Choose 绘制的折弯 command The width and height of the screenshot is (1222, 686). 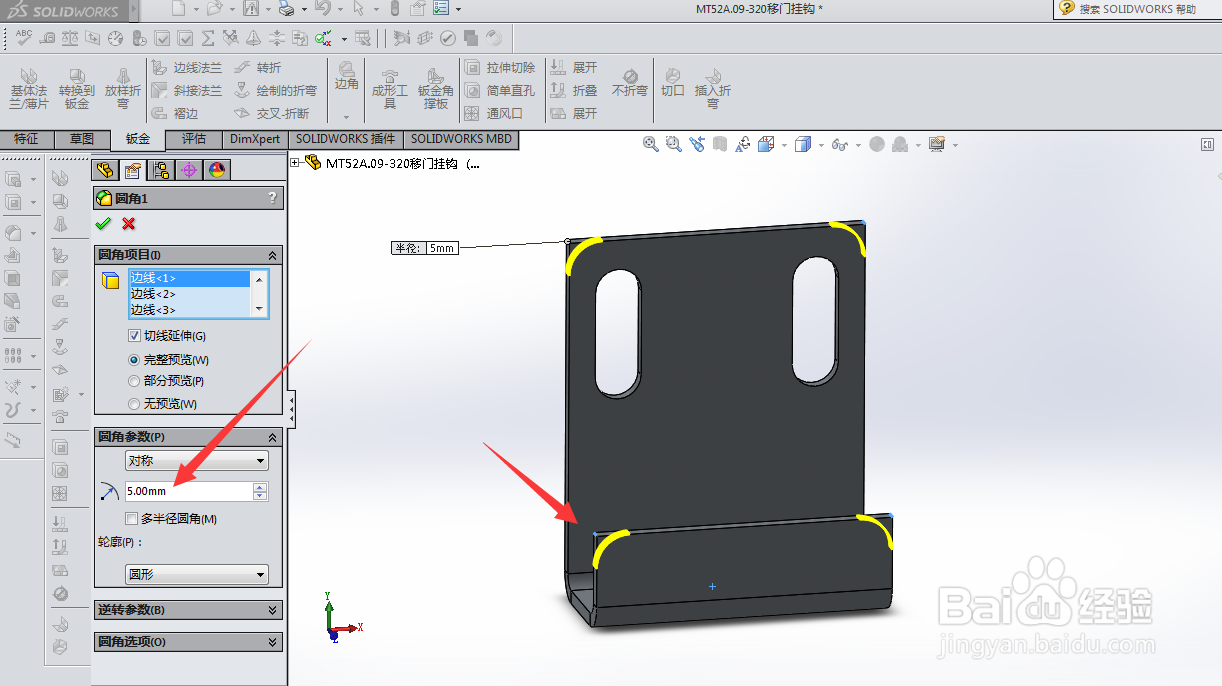pos(275,91)
